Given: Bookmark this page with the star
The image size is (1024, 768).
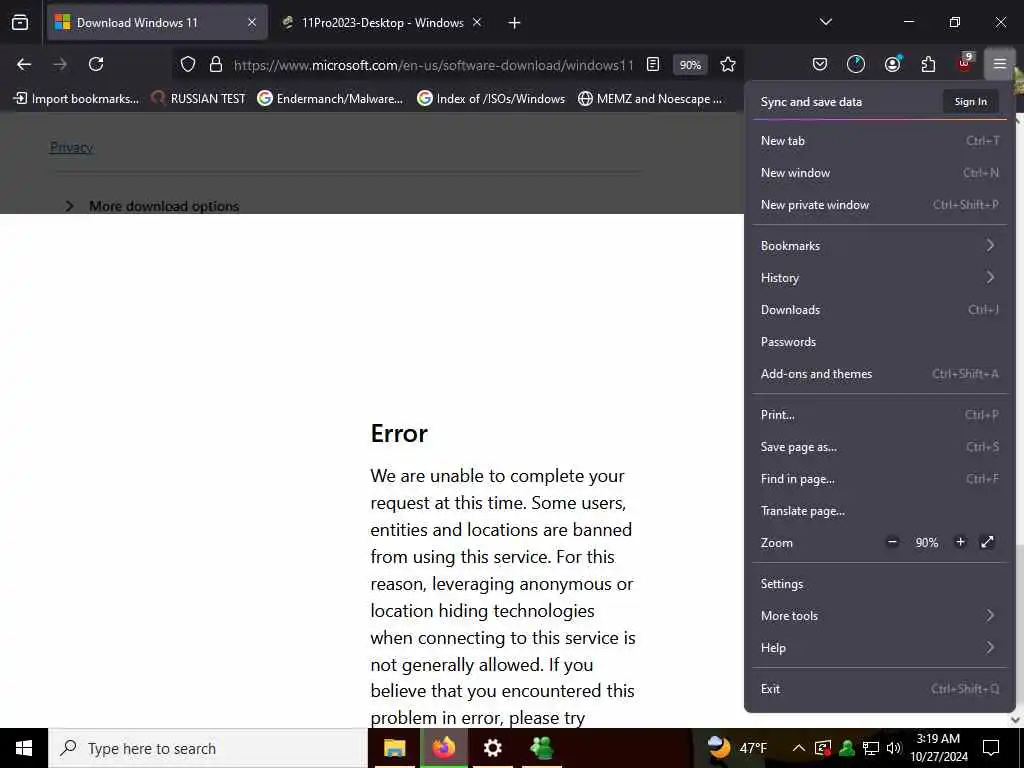Looking at the screenshot, I should tap(728, 64).
